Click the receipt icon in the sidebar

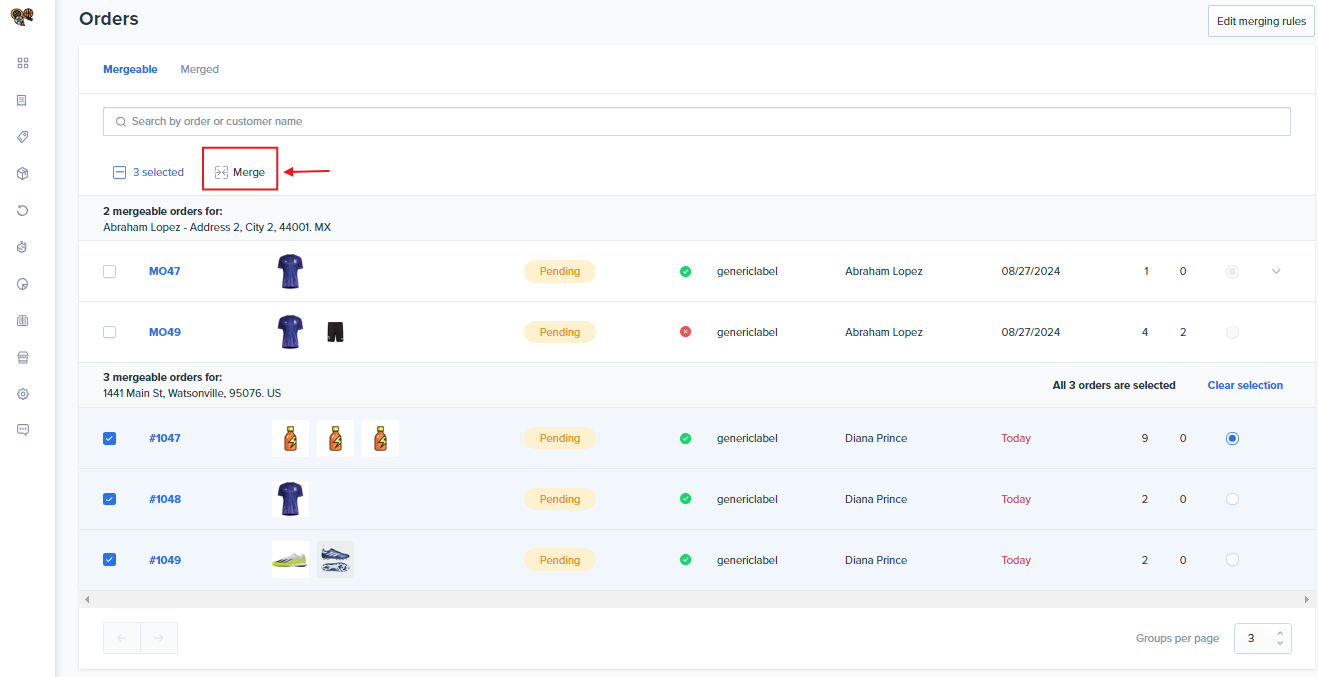23,100
